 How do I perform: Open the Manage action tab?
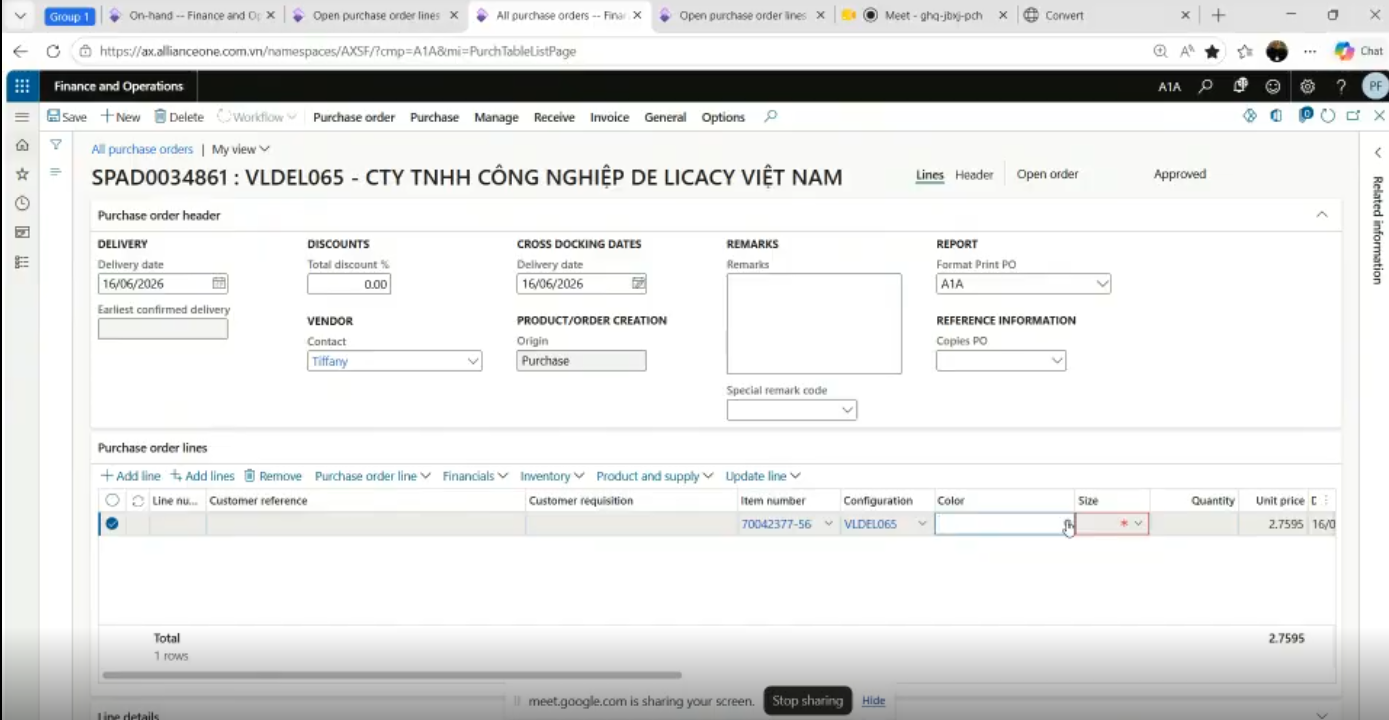point(496,117)
